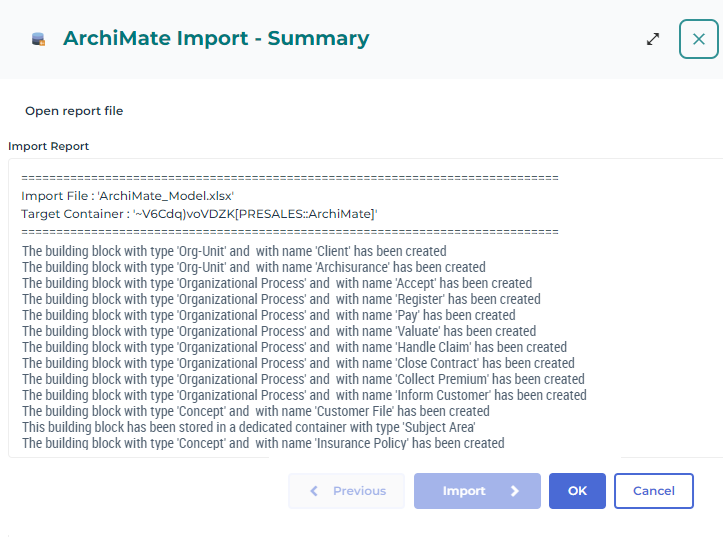This screenshot has width=723, height=537.
Task: Close the ArchiMate Import Summary dialog
Action: (698, 39)
